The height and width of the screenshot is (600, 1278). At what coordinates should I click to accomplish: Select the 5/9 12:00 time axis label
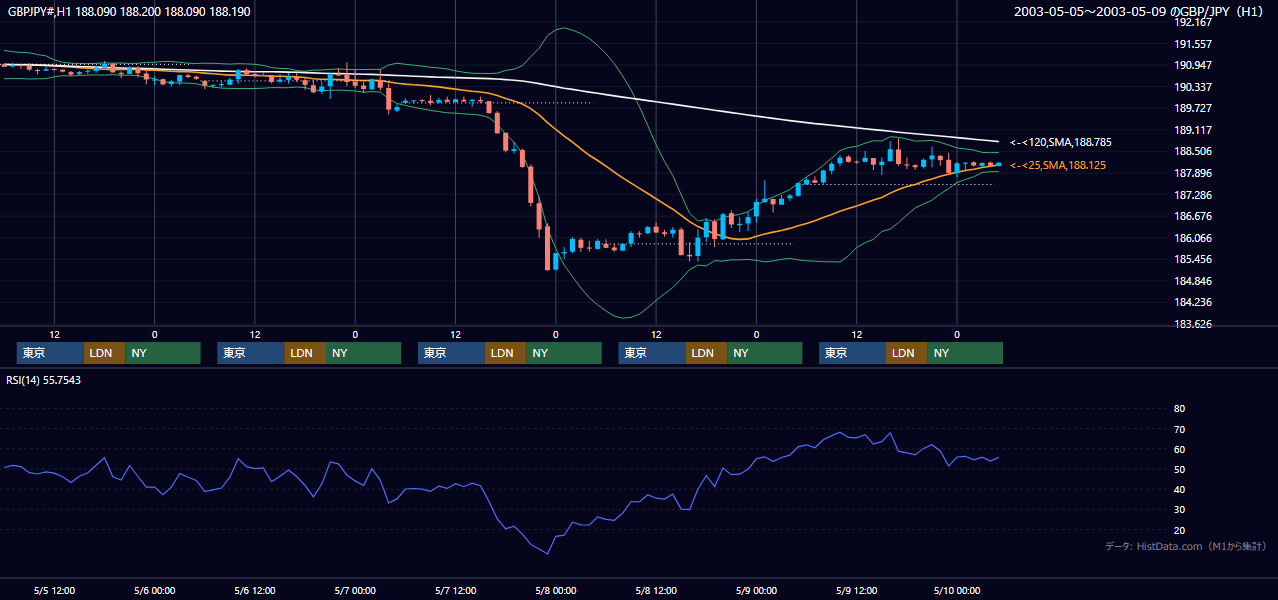point(857,590)
